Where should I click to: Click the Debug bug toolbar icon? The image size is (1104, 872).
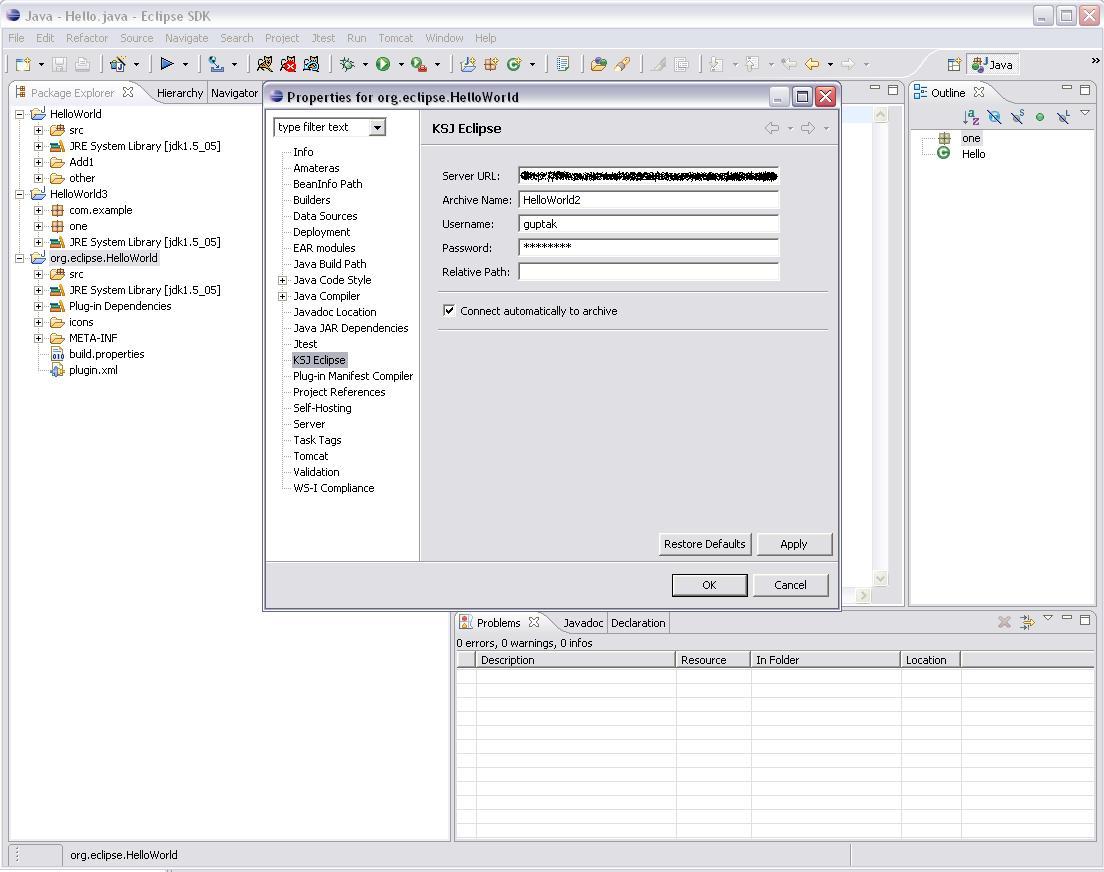click(x=346, y=64)
